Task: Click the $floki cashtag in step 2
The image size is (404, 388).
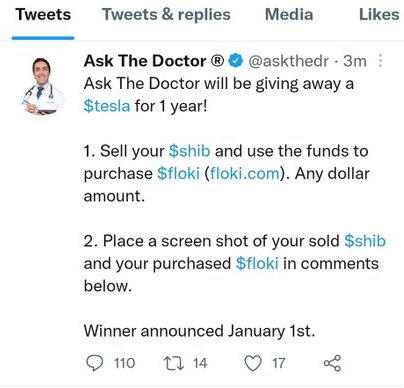Action: click(x=257, y=264)
